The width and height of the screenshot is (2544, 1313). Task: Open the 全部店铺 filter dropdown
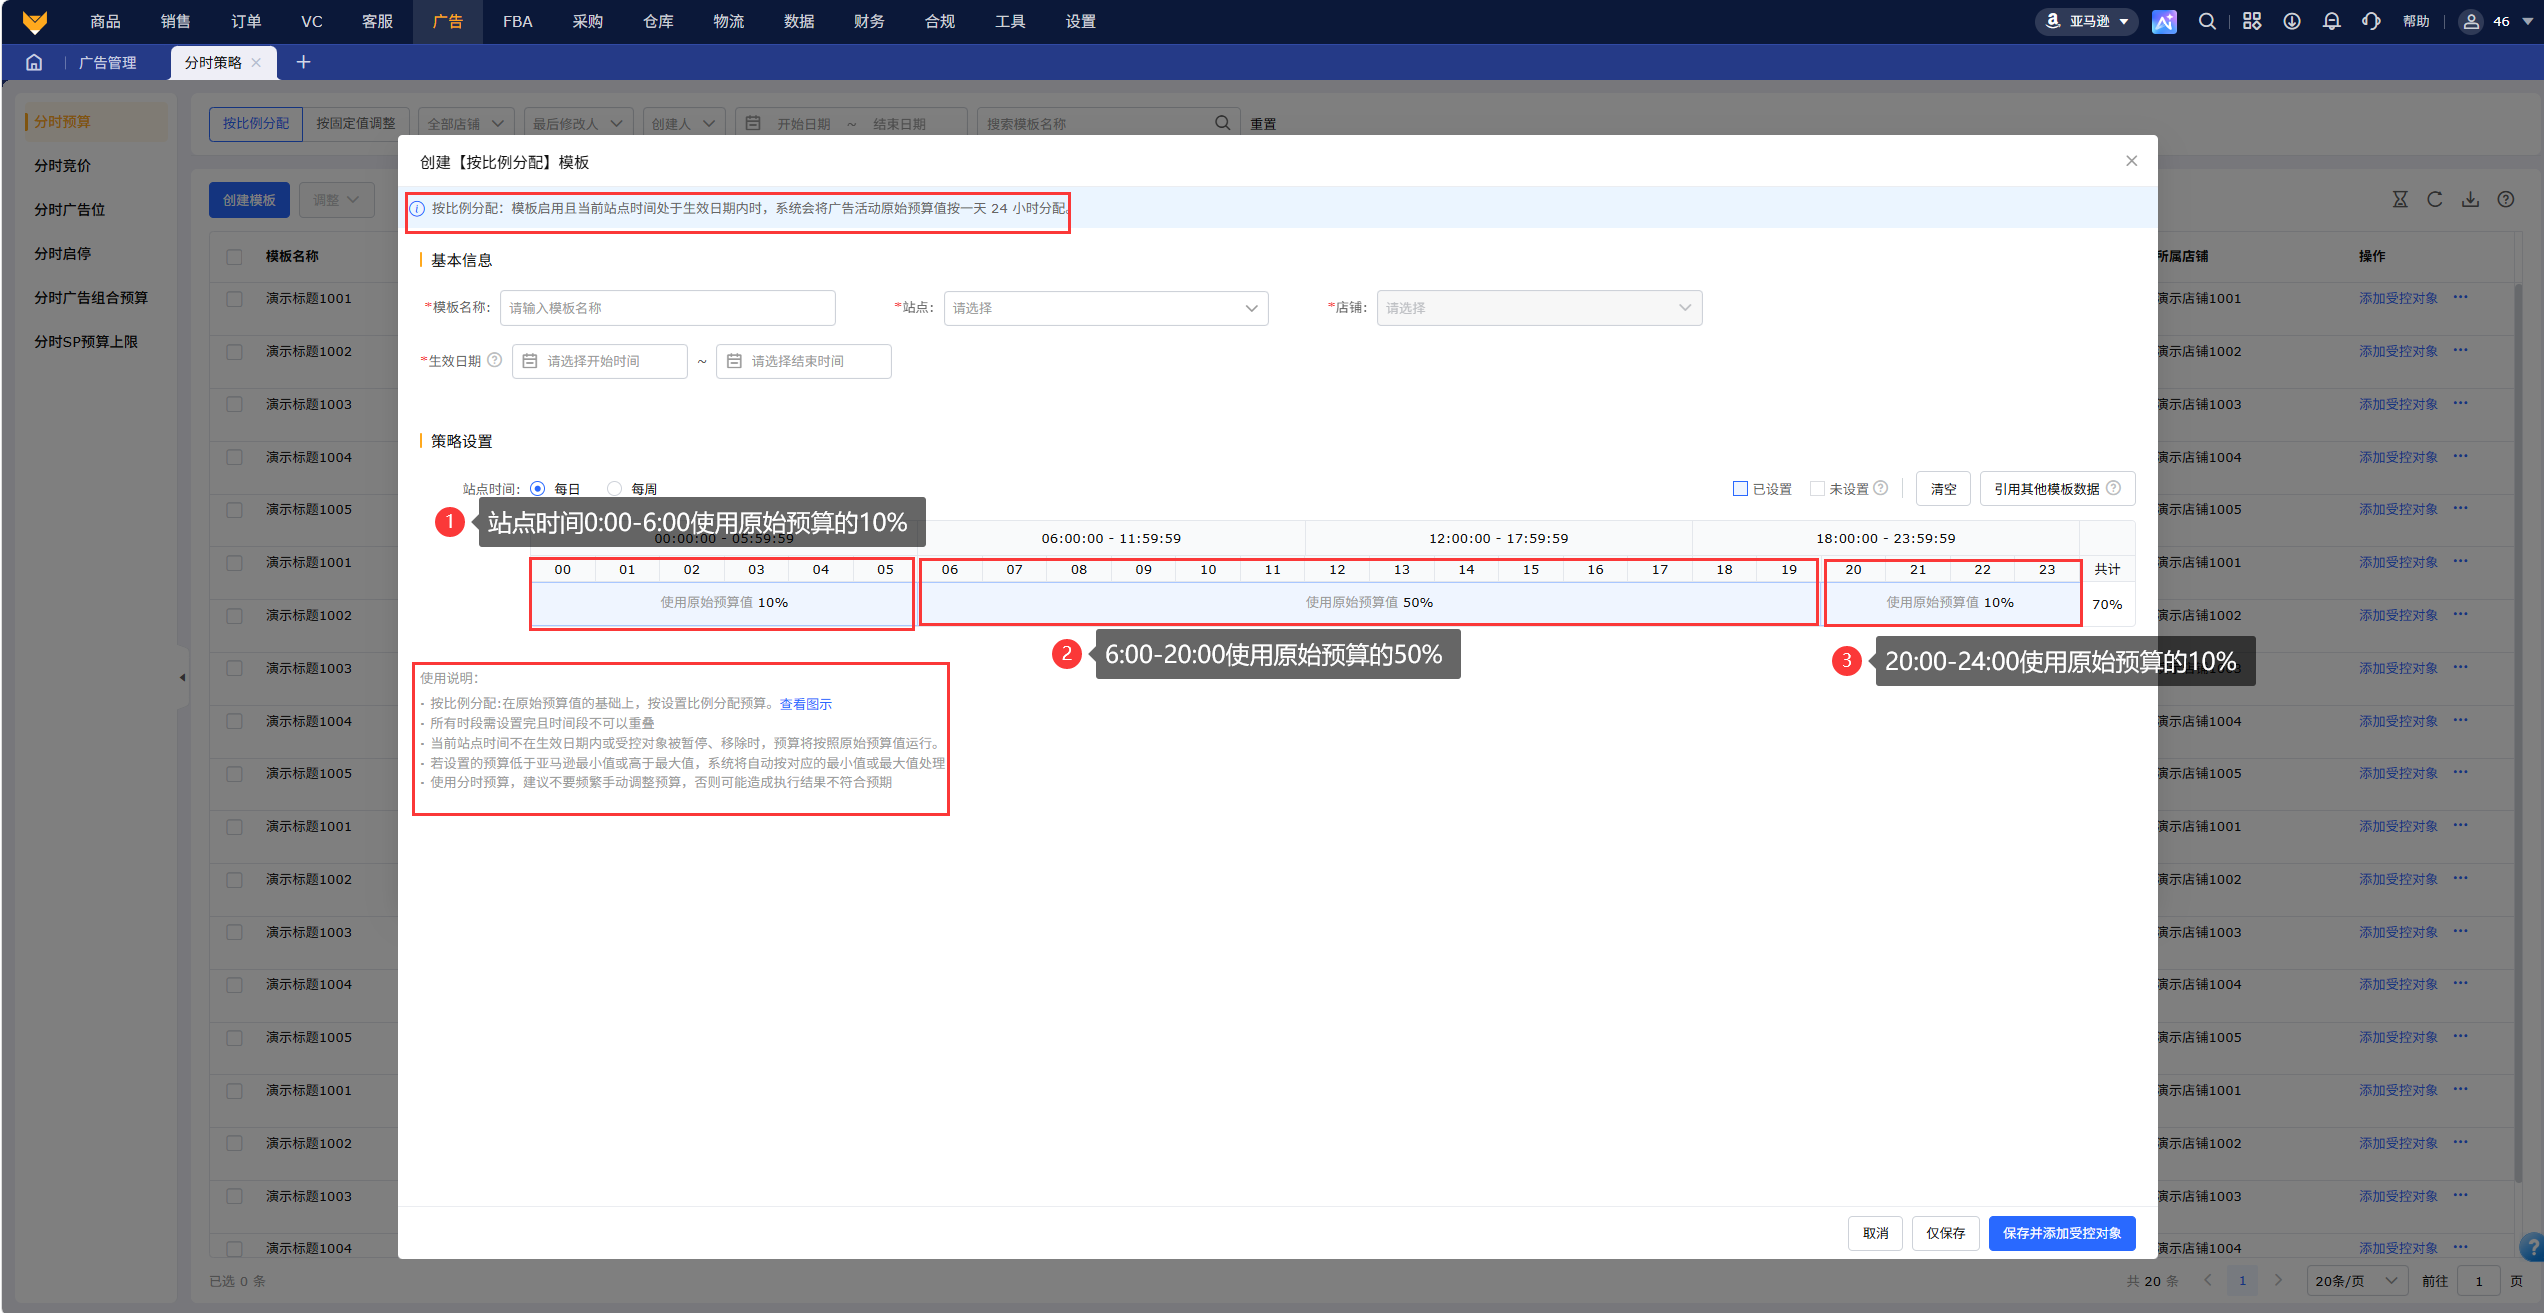point(466,123)
